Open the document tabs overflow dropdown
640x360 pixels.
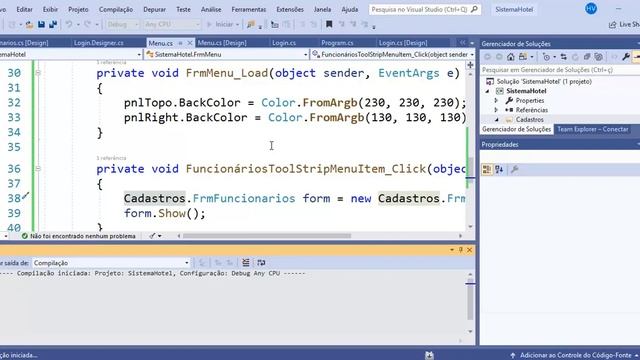pos(472,43)
